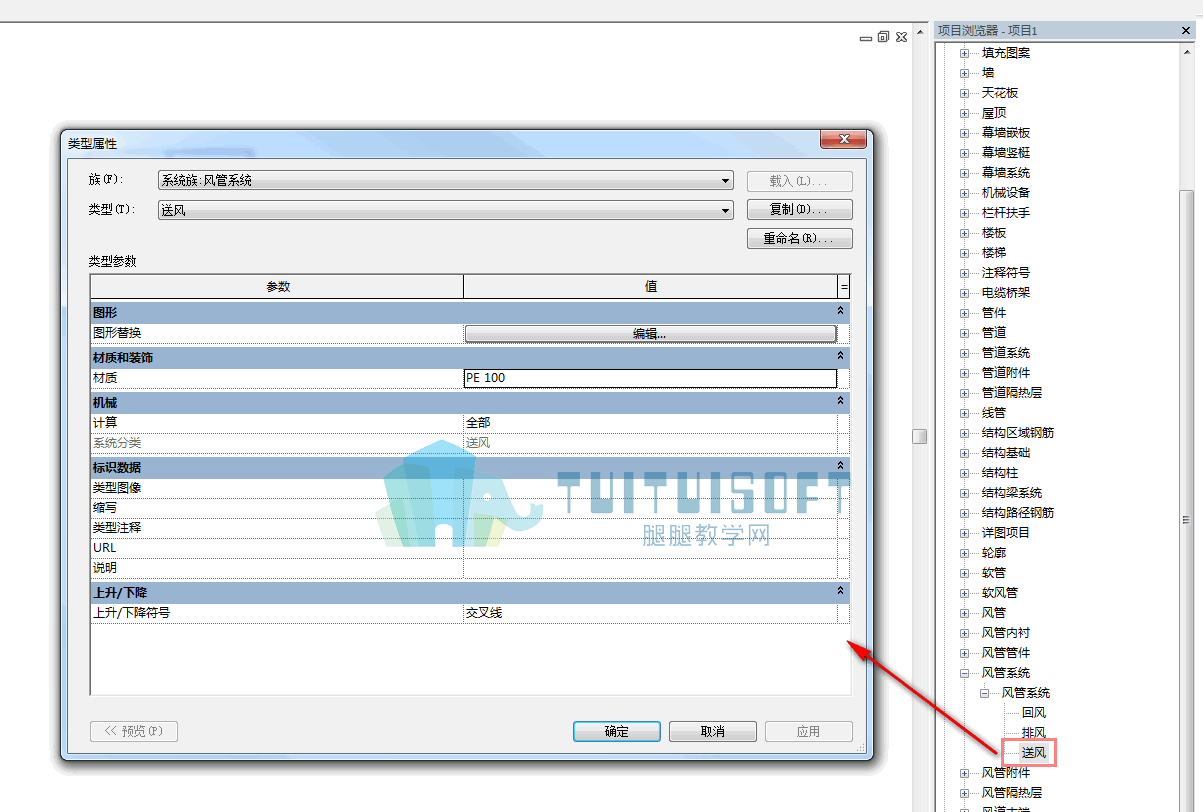Select 结构柱 in the project browser
The image size is (1203, 812).
(x=1000, y=473)
